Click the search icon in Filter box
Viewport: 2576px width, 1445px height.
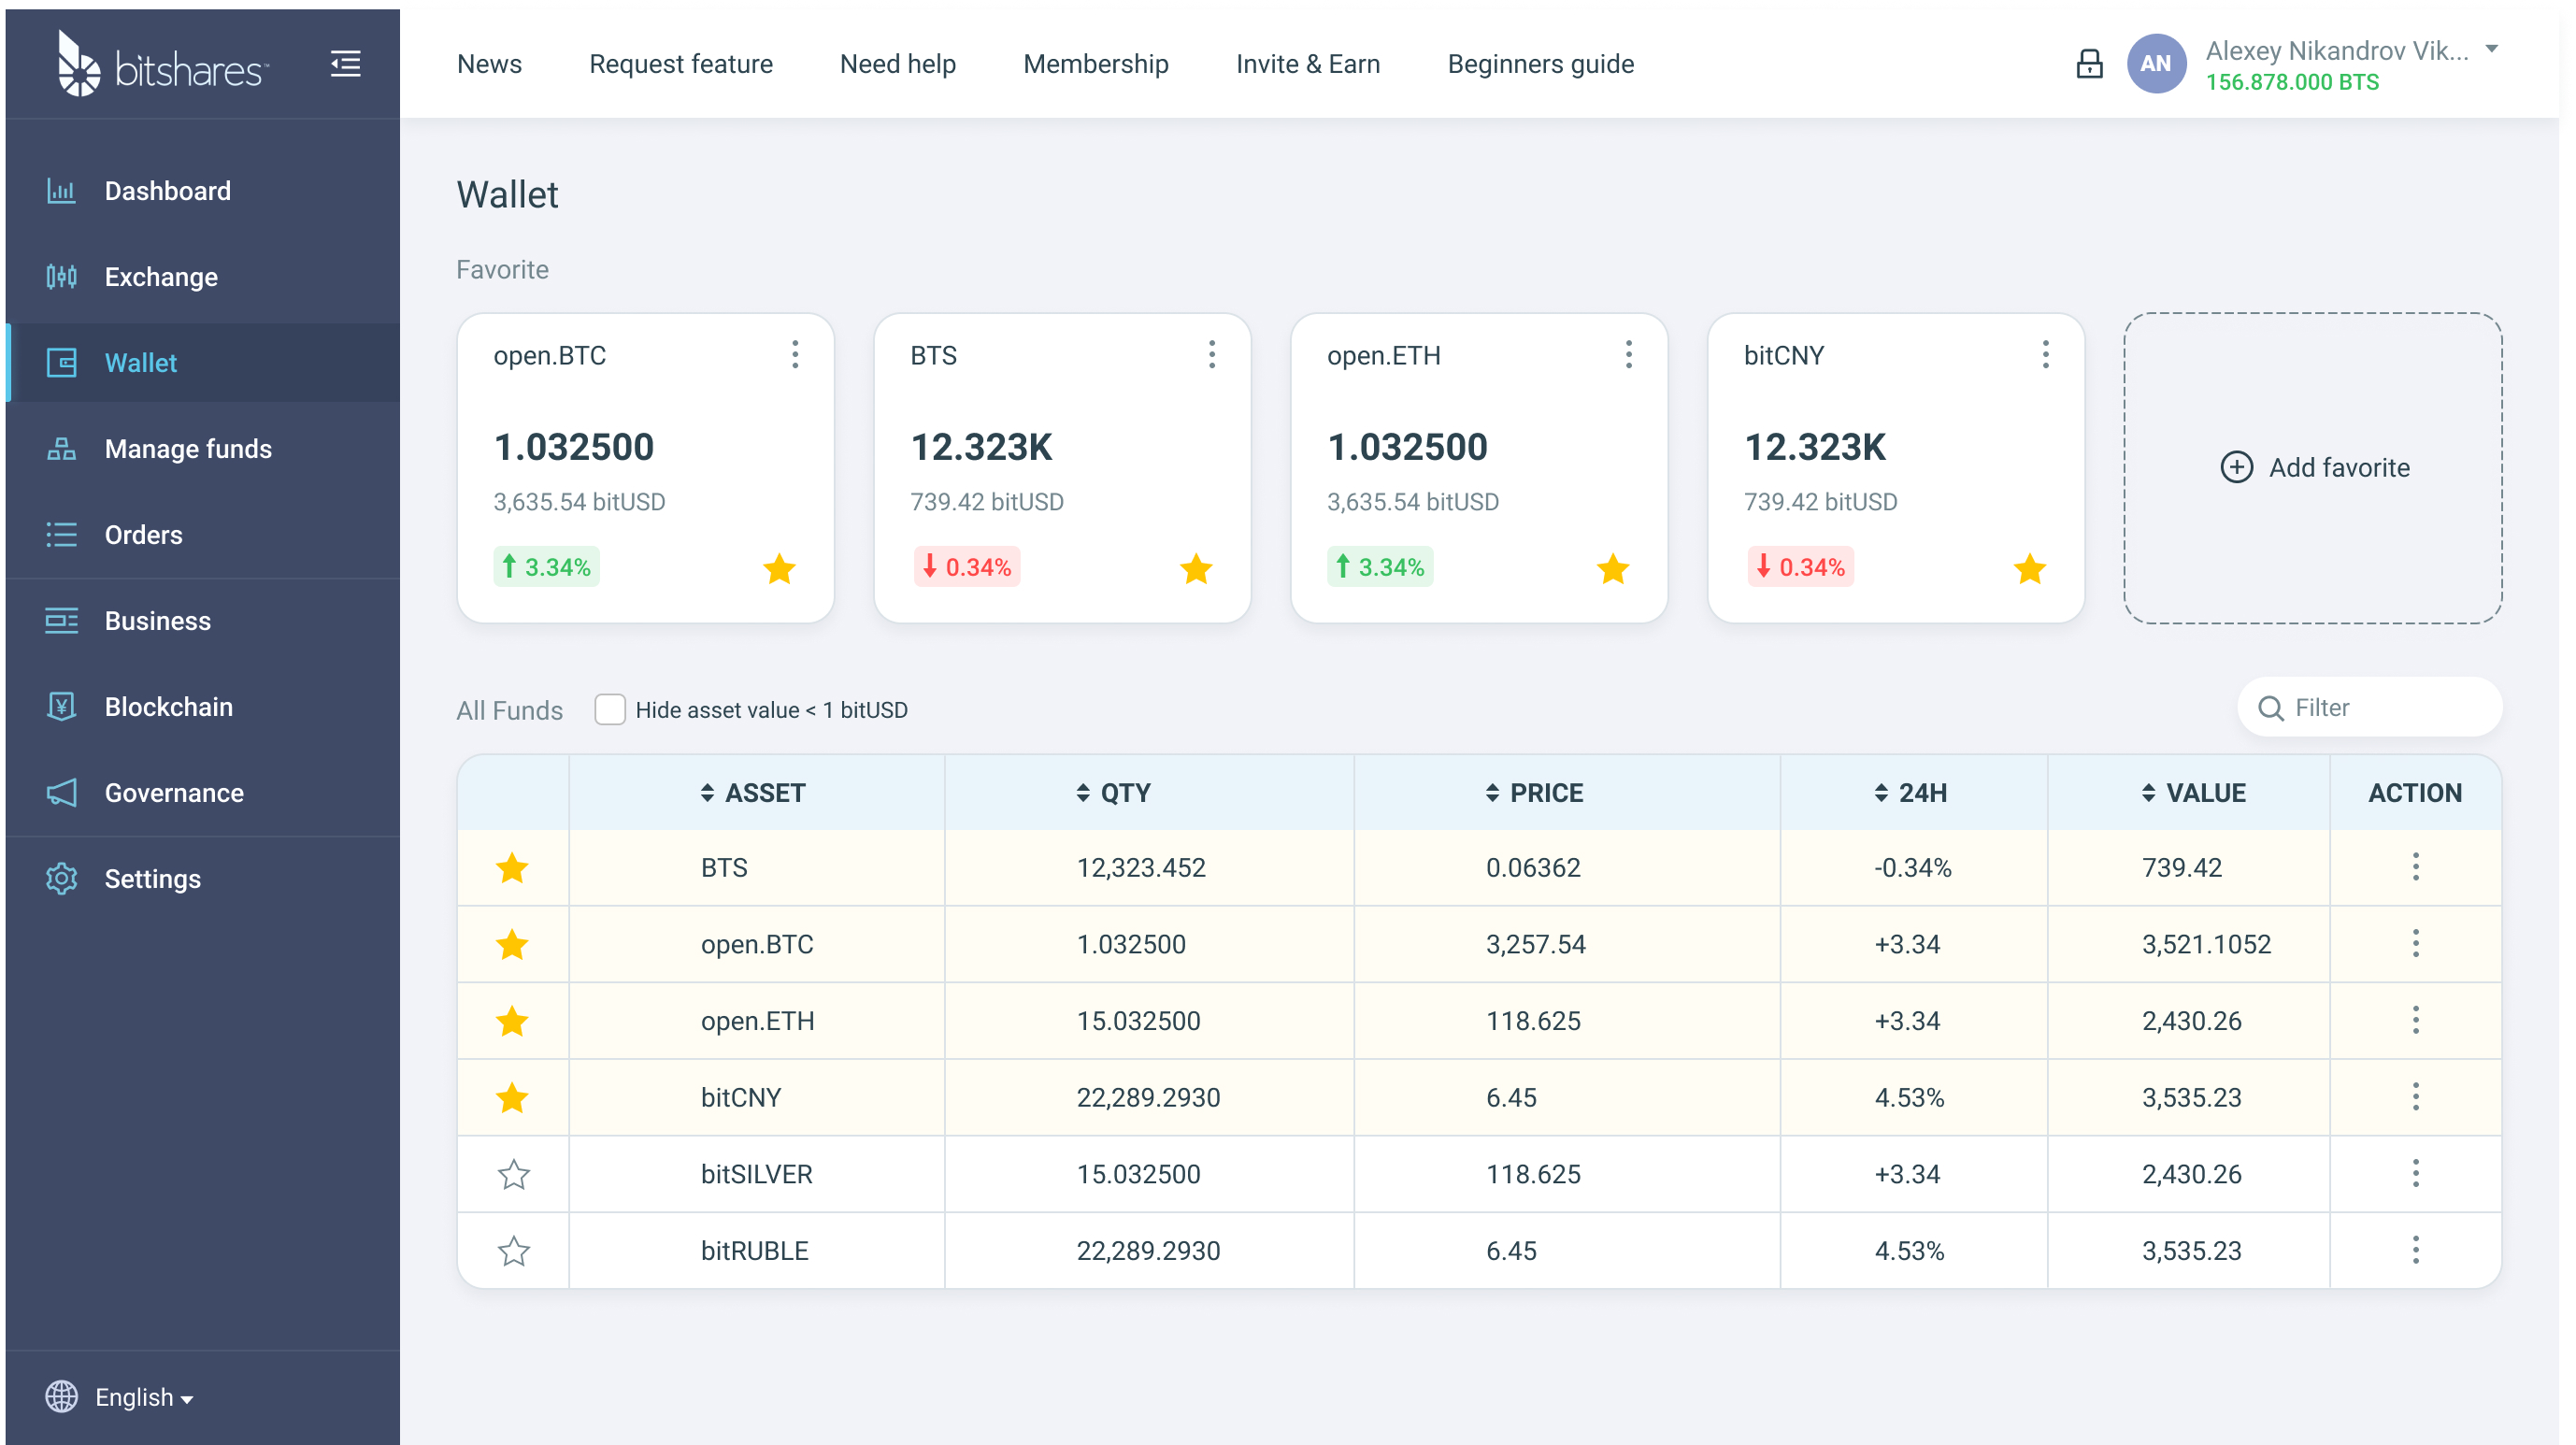pos(2271,709)
